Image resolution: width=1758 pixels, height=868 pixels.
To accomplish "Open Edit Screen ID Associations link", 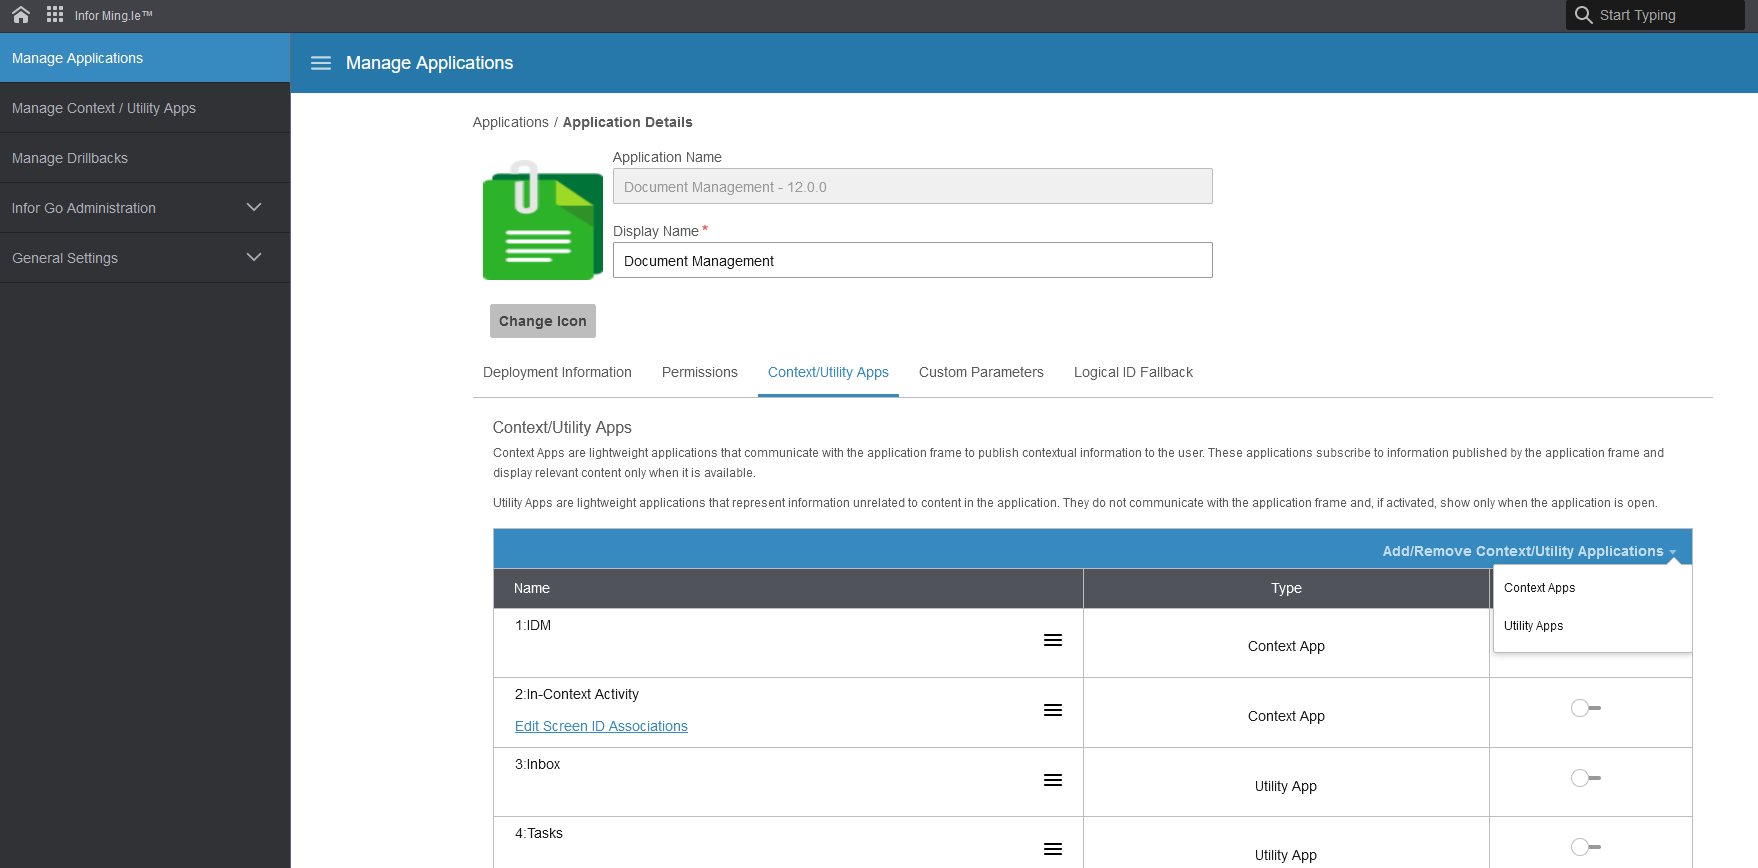I will click(x=601, y=726).
